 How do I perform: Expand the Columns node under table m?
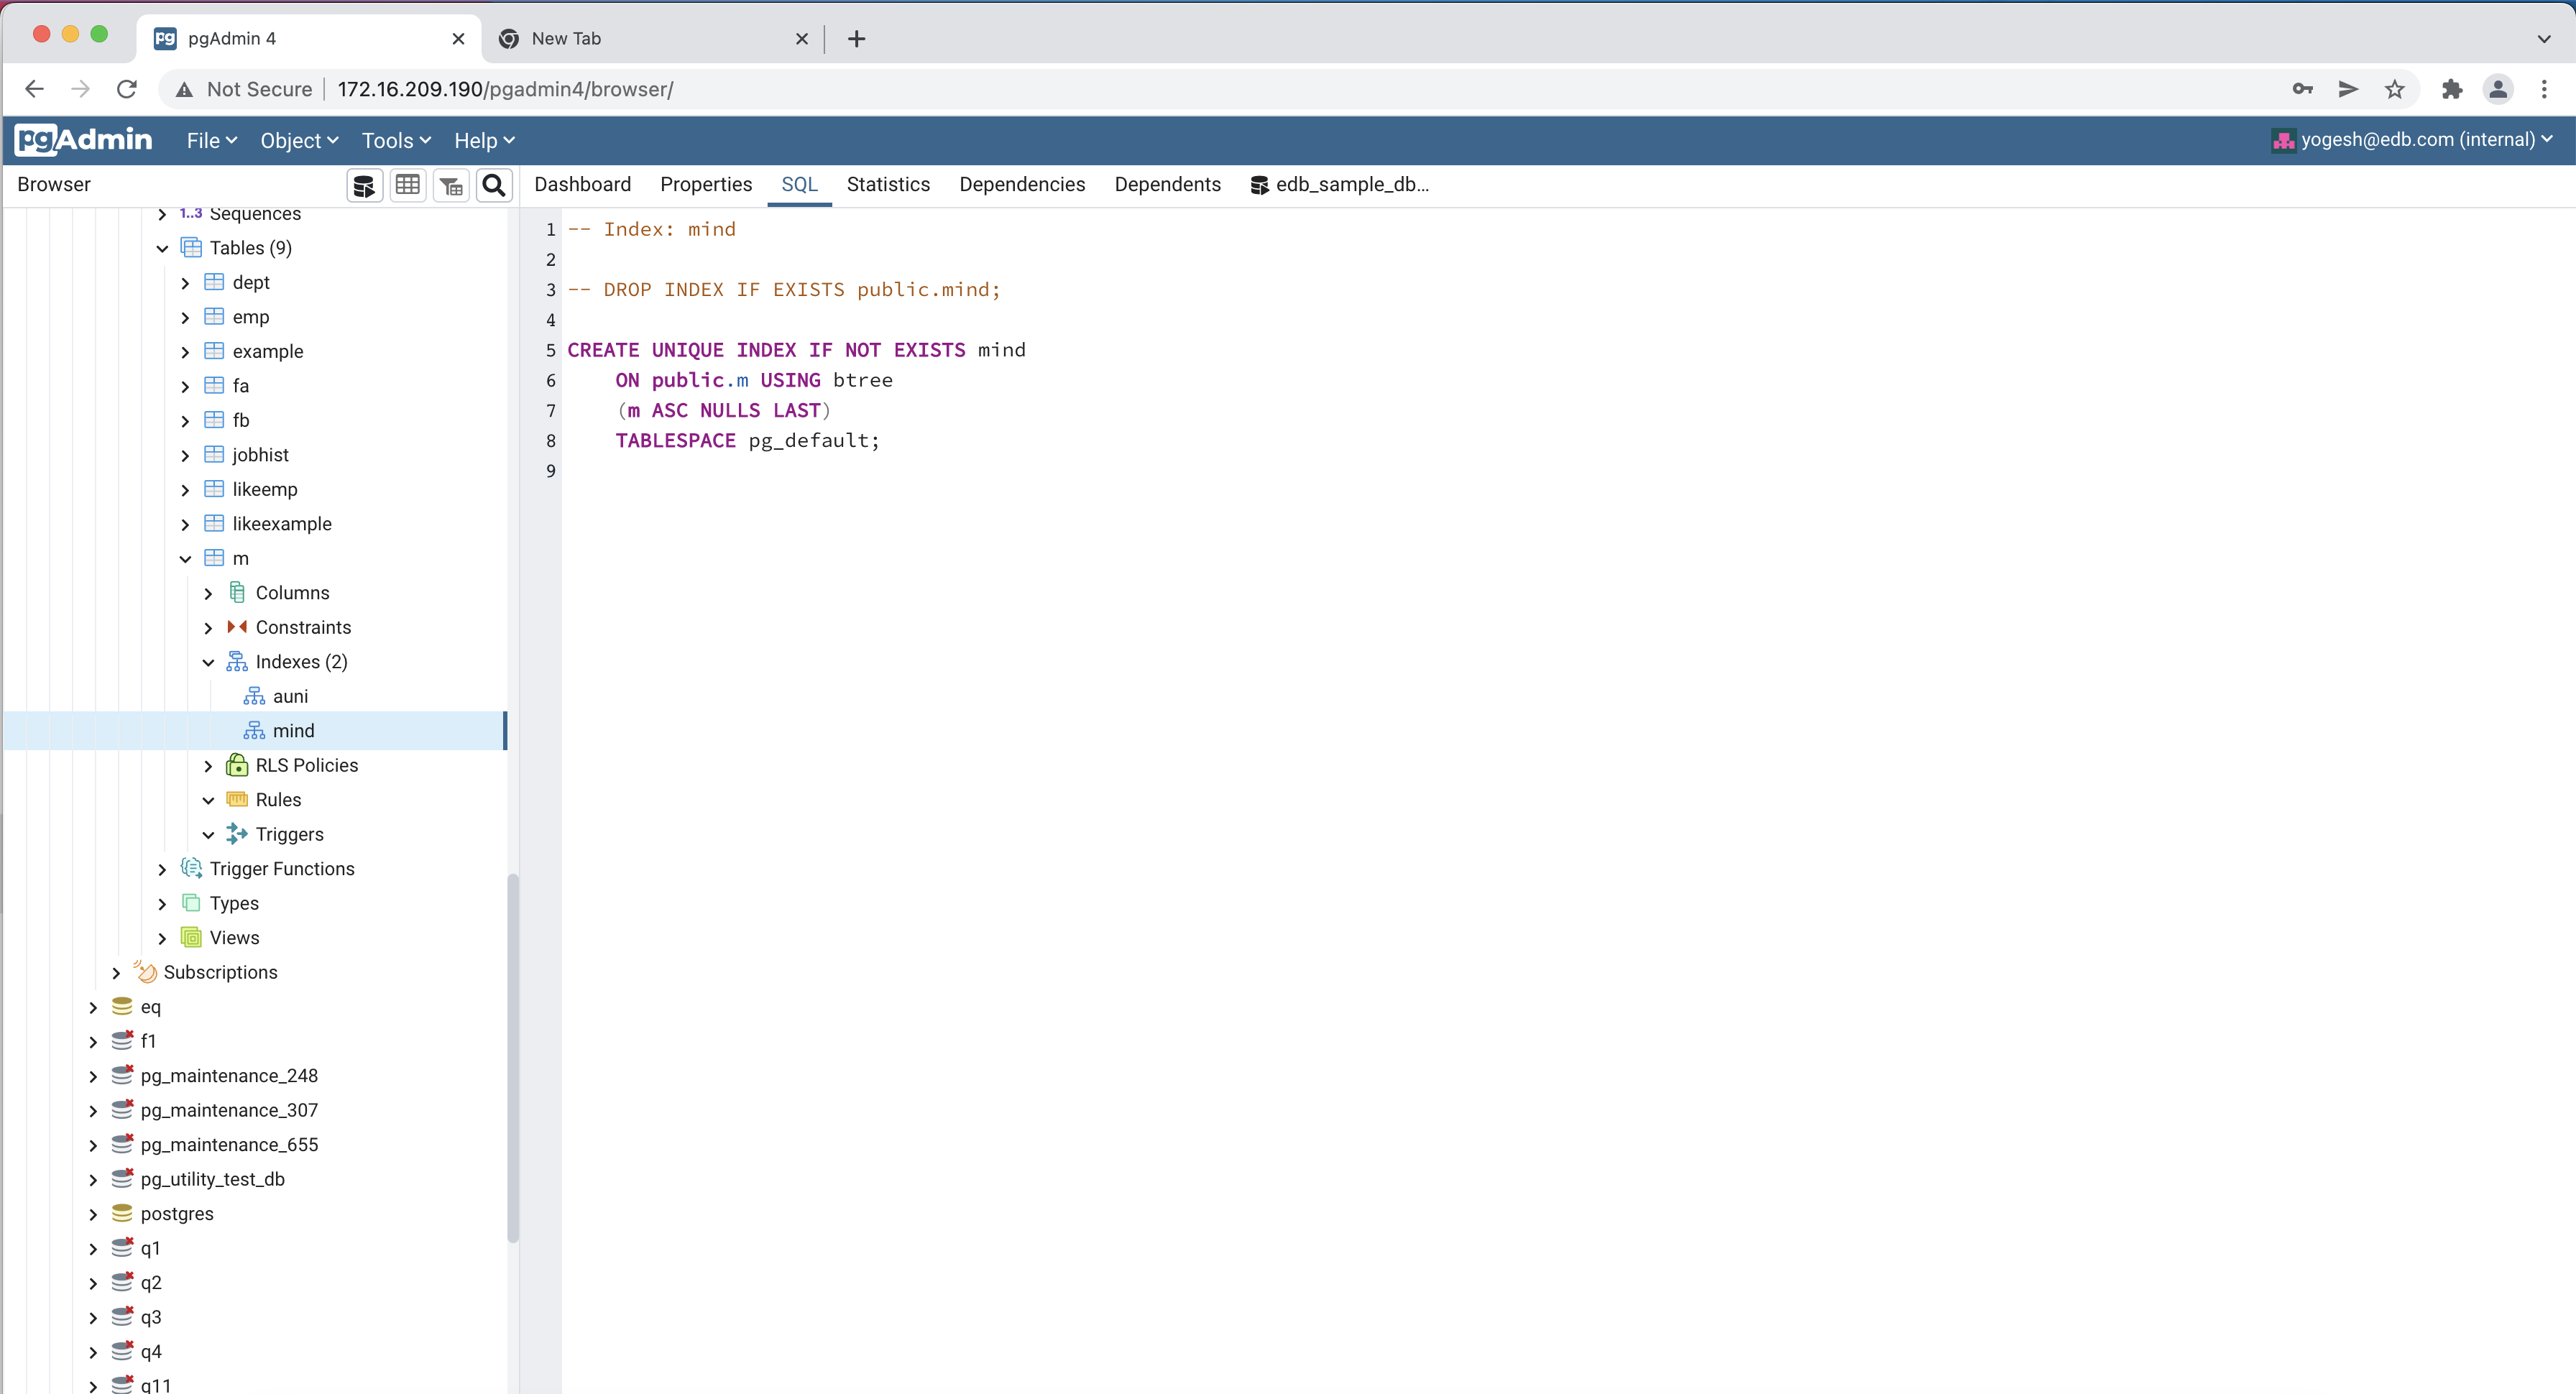[208, 592]
